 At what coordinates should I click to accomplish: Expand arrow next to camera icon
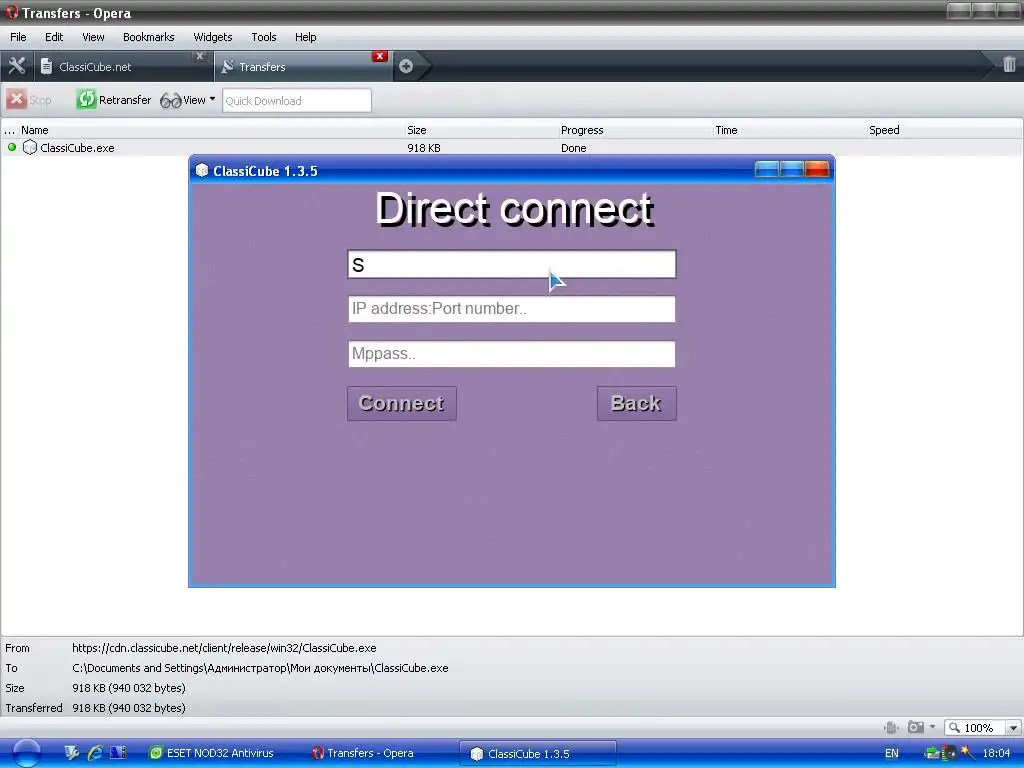click(932, 727)
